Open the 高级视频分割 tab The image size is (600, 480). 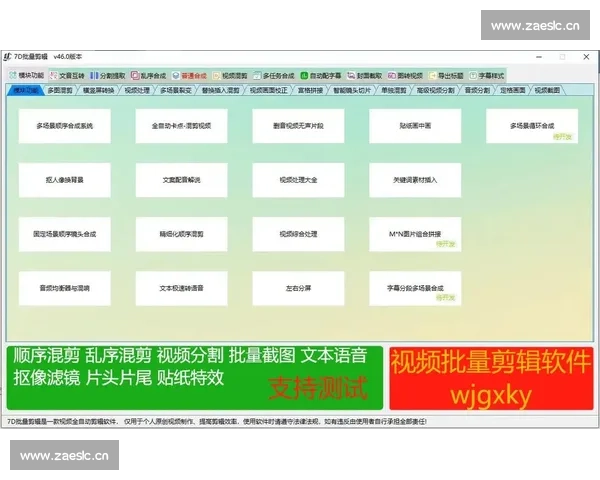[435, 90]
